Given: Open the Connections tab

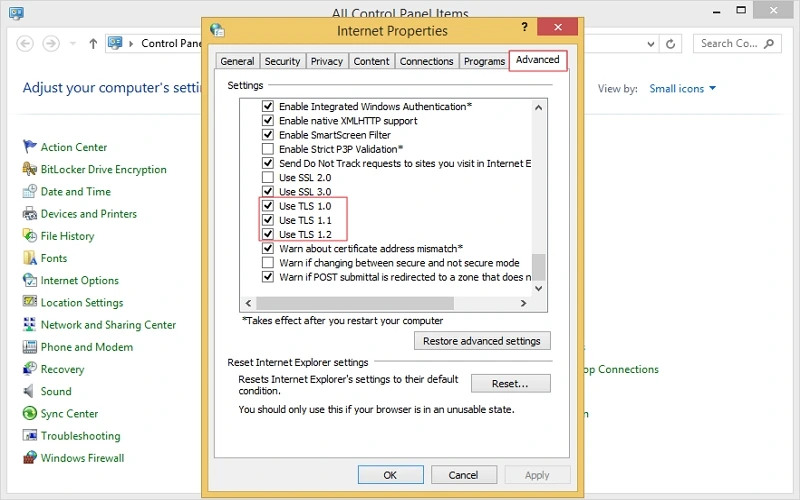Looking at the screenshot, I should (426, 61).
